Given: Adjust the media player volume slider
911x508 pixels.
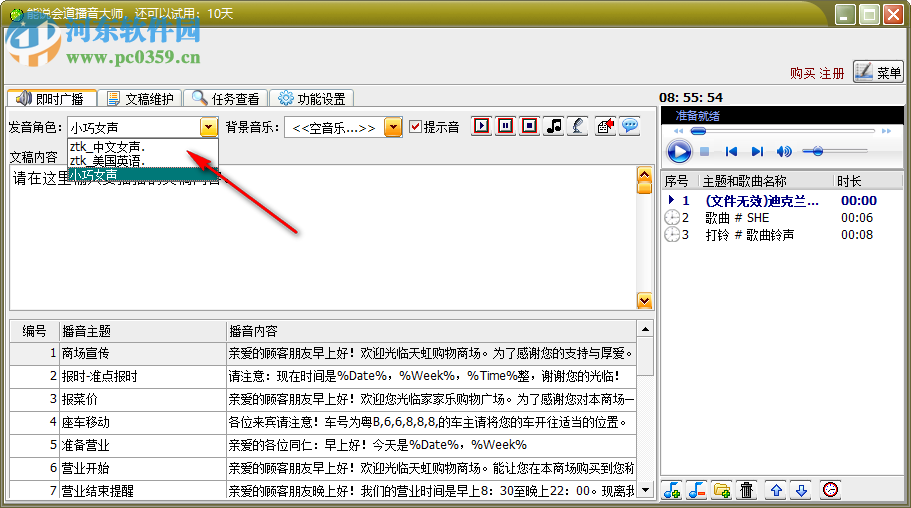Looking at the screenshot, I should [x=834, y=152].
